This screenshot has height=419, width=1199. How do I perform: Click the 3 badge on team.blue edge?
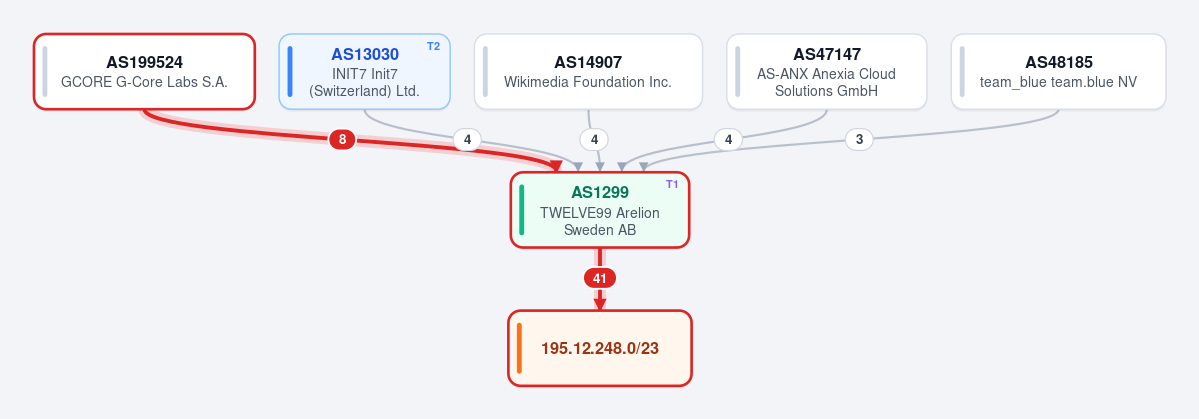[859, 139]
